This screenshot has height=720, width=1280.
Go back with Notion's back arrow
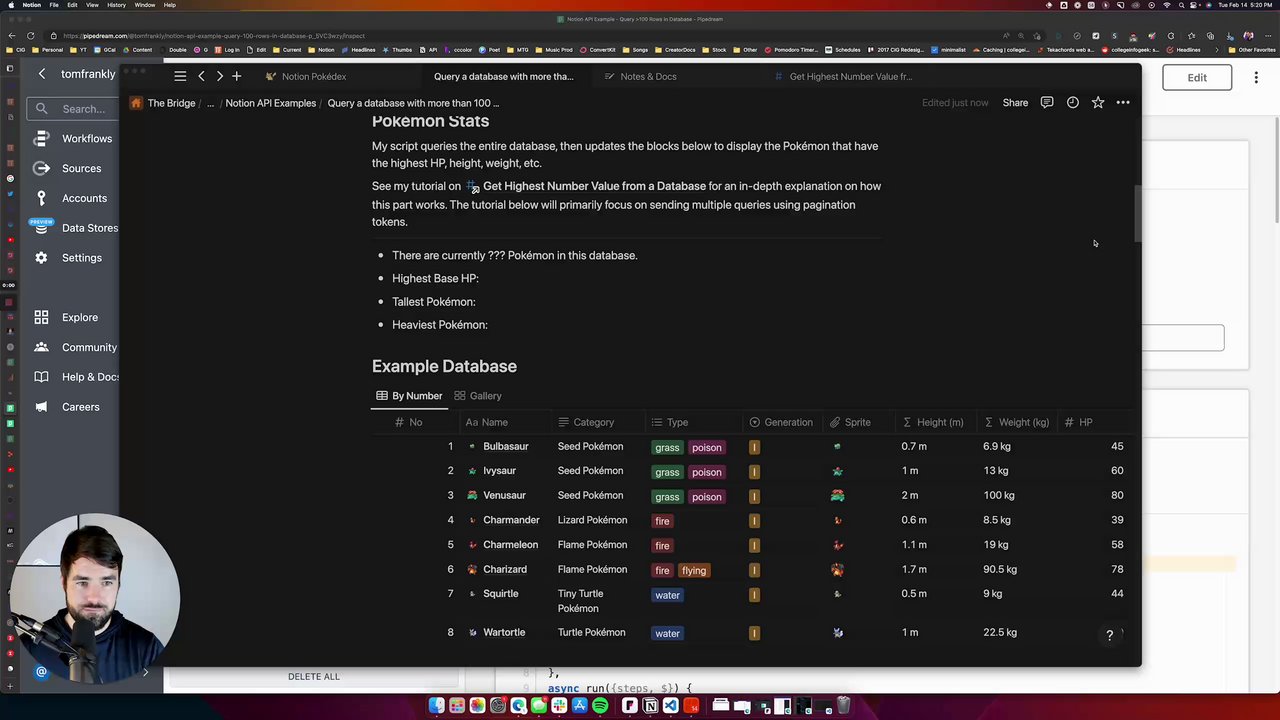point(201,76)
